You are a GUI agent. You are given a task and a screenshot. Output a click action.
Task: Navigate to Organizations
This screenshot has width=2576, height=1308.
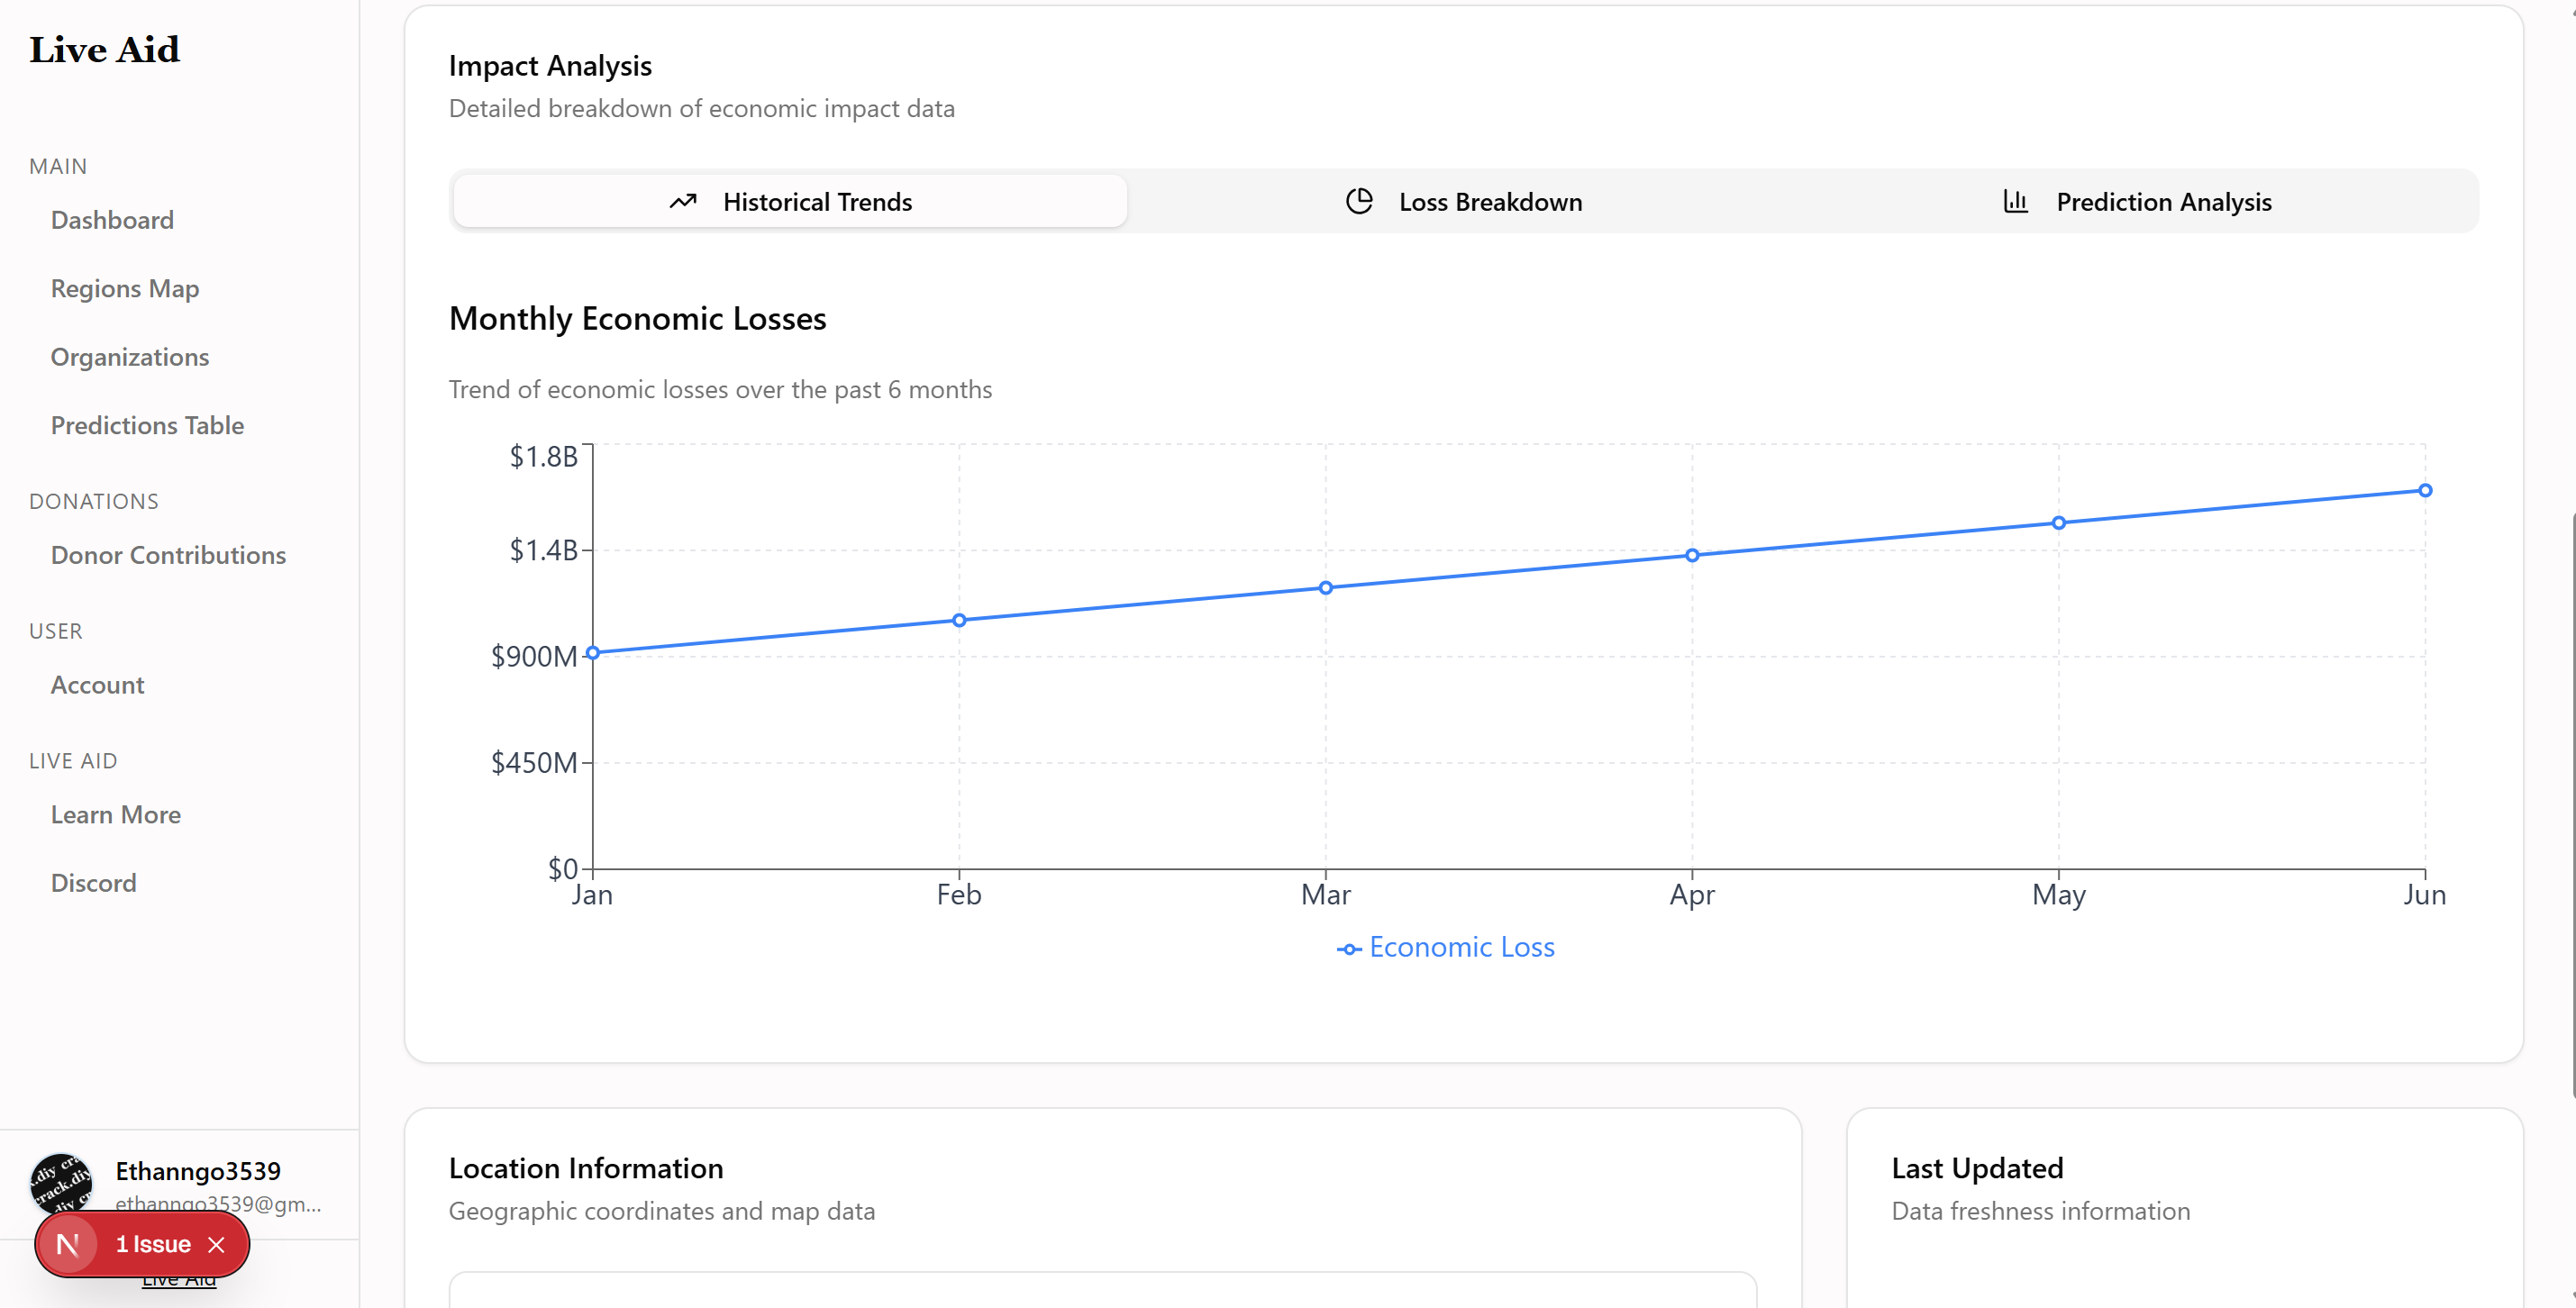tap(130, 357)
